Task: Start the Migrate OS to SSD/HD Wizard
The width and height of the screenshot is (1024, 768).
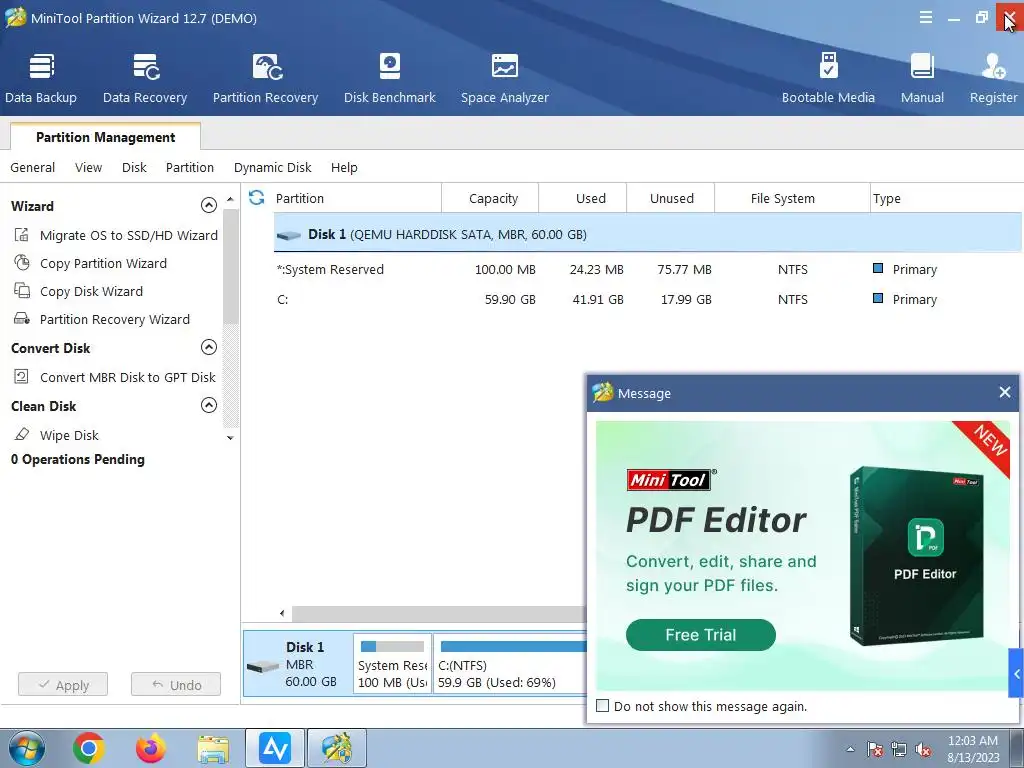Action: click(x=116, y=235)
